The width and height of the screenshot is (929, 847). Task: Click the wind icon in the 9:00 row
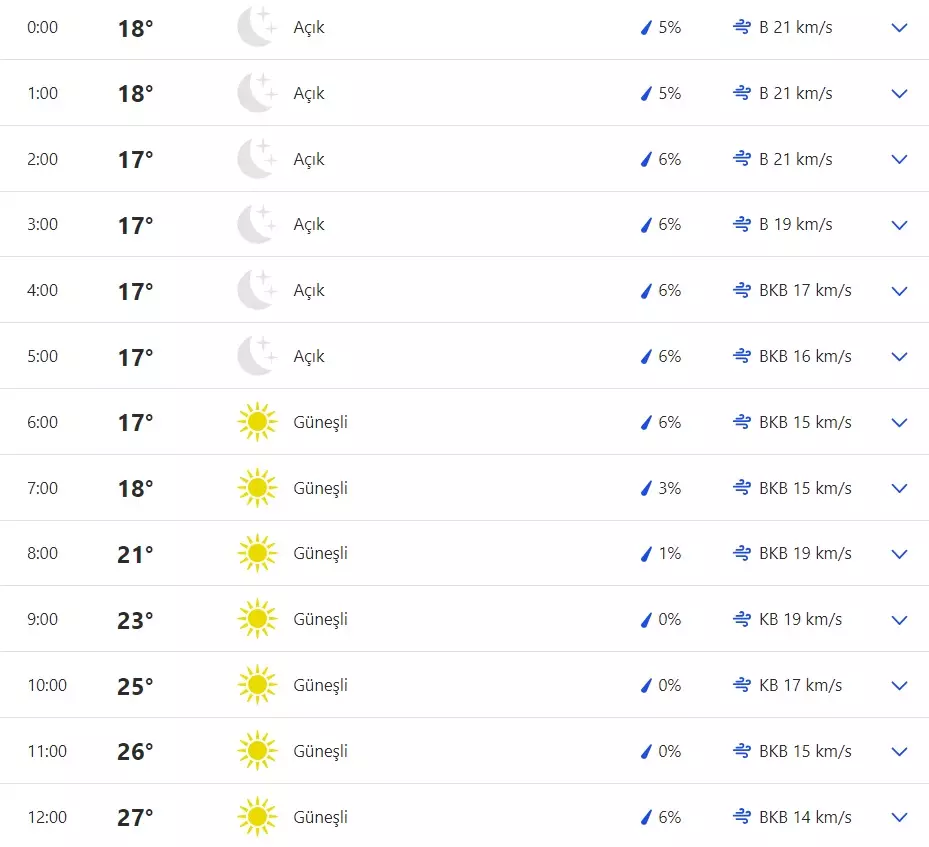[x=741, y=620]
